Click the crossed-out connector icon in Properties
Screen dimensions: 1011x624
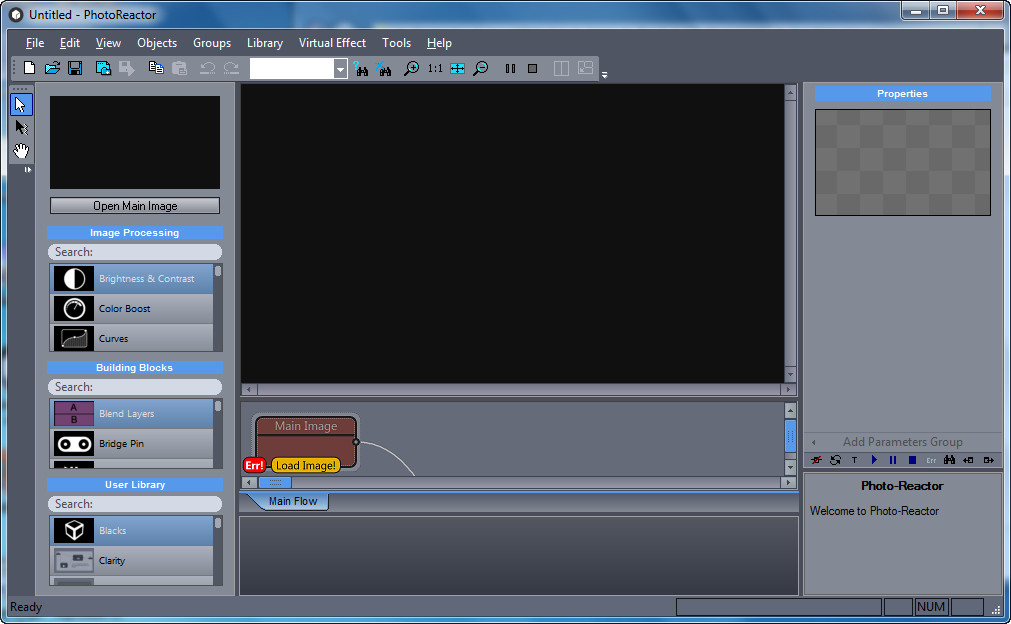pyautogui.click(x=816, y=460)
